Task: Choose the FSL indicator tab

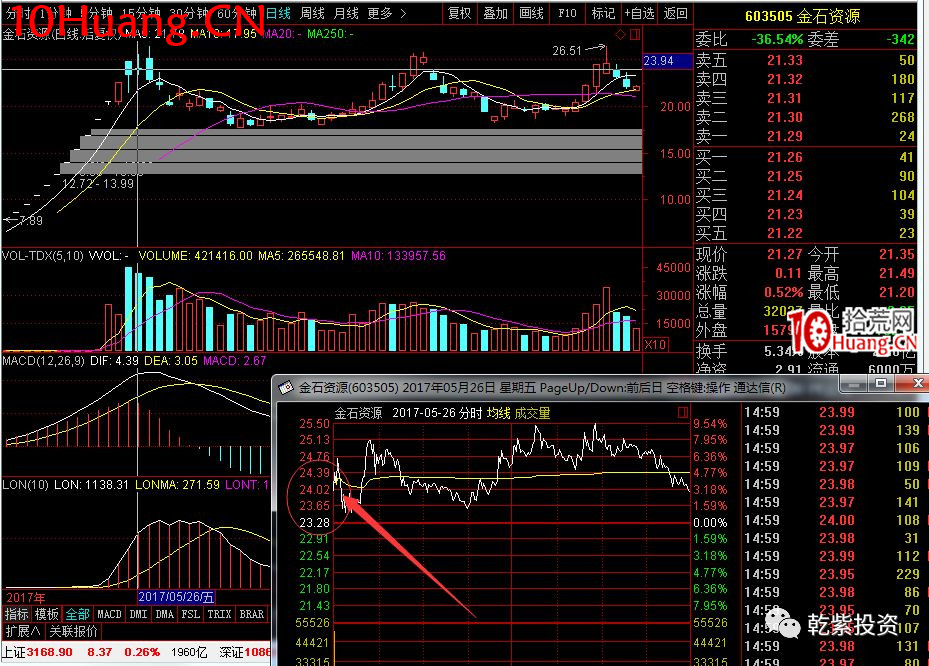Action: click(x=190, y=614)
